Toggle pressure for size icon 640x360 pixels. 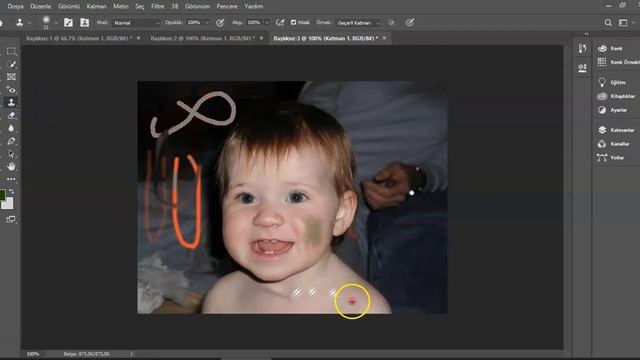coord(410,22)
